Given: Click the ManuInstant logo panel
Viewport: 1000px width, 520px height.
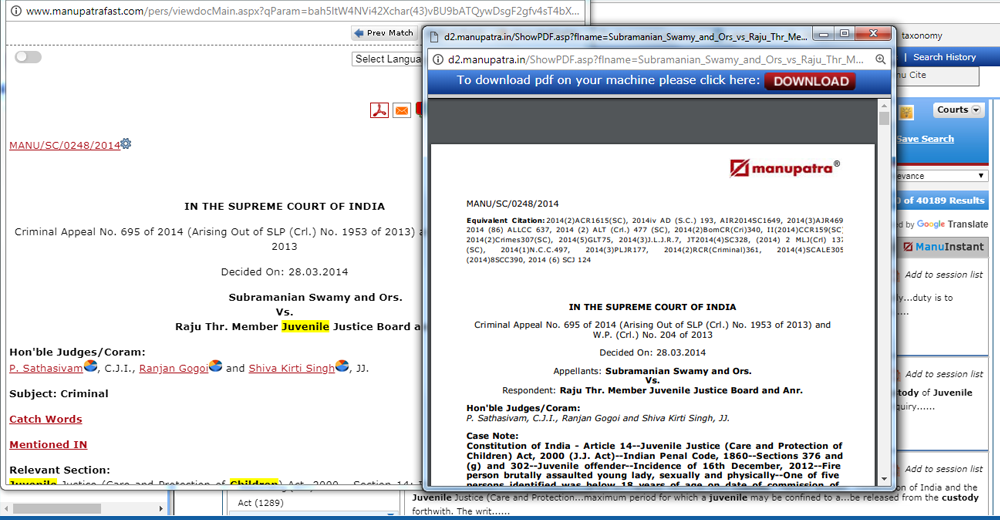Looking at the screenshot, I should point(943,247).
